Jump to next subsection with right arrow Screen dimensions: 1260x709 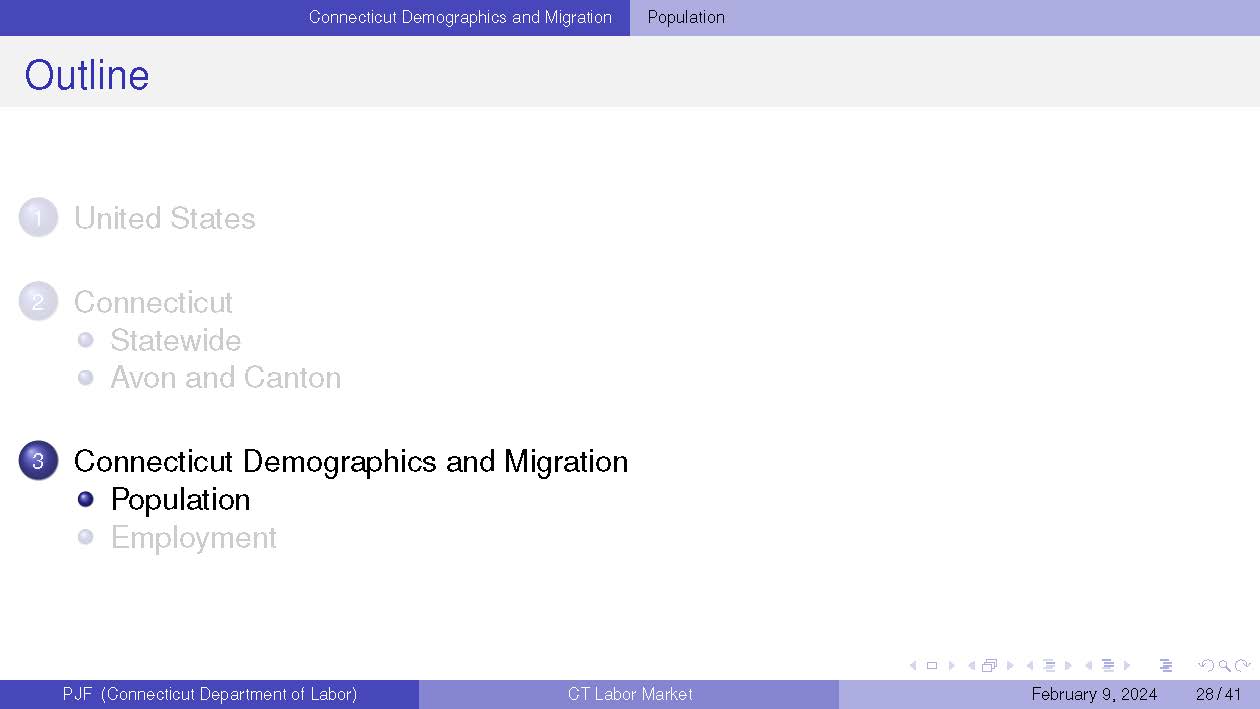pyautogui.click(x=1068, y=666)
